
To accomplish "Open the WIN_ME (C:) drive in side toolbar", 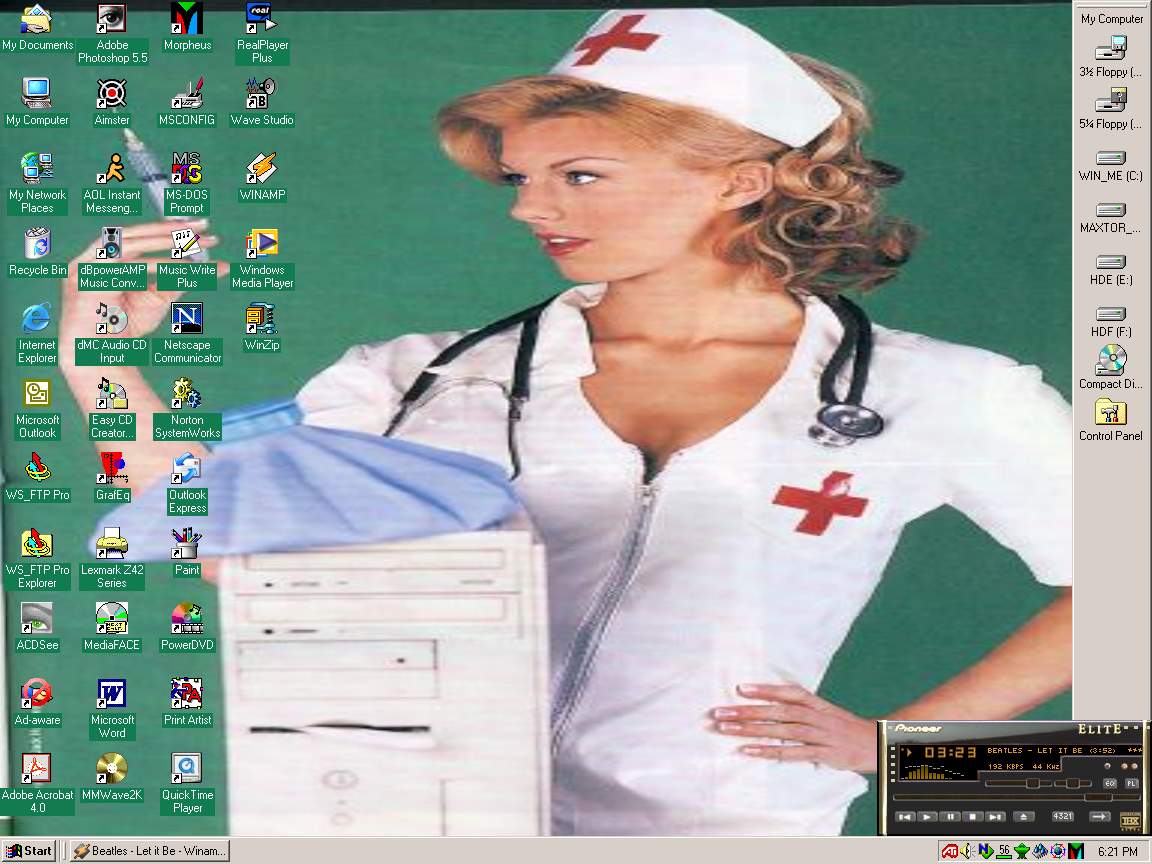I will click(1110, 166).
